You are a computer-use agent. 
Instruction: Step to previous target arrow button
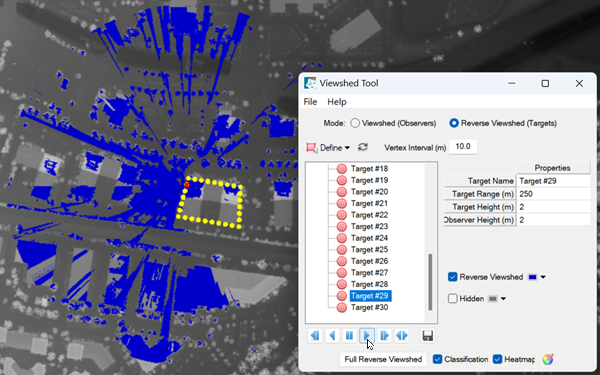point(332,336)
